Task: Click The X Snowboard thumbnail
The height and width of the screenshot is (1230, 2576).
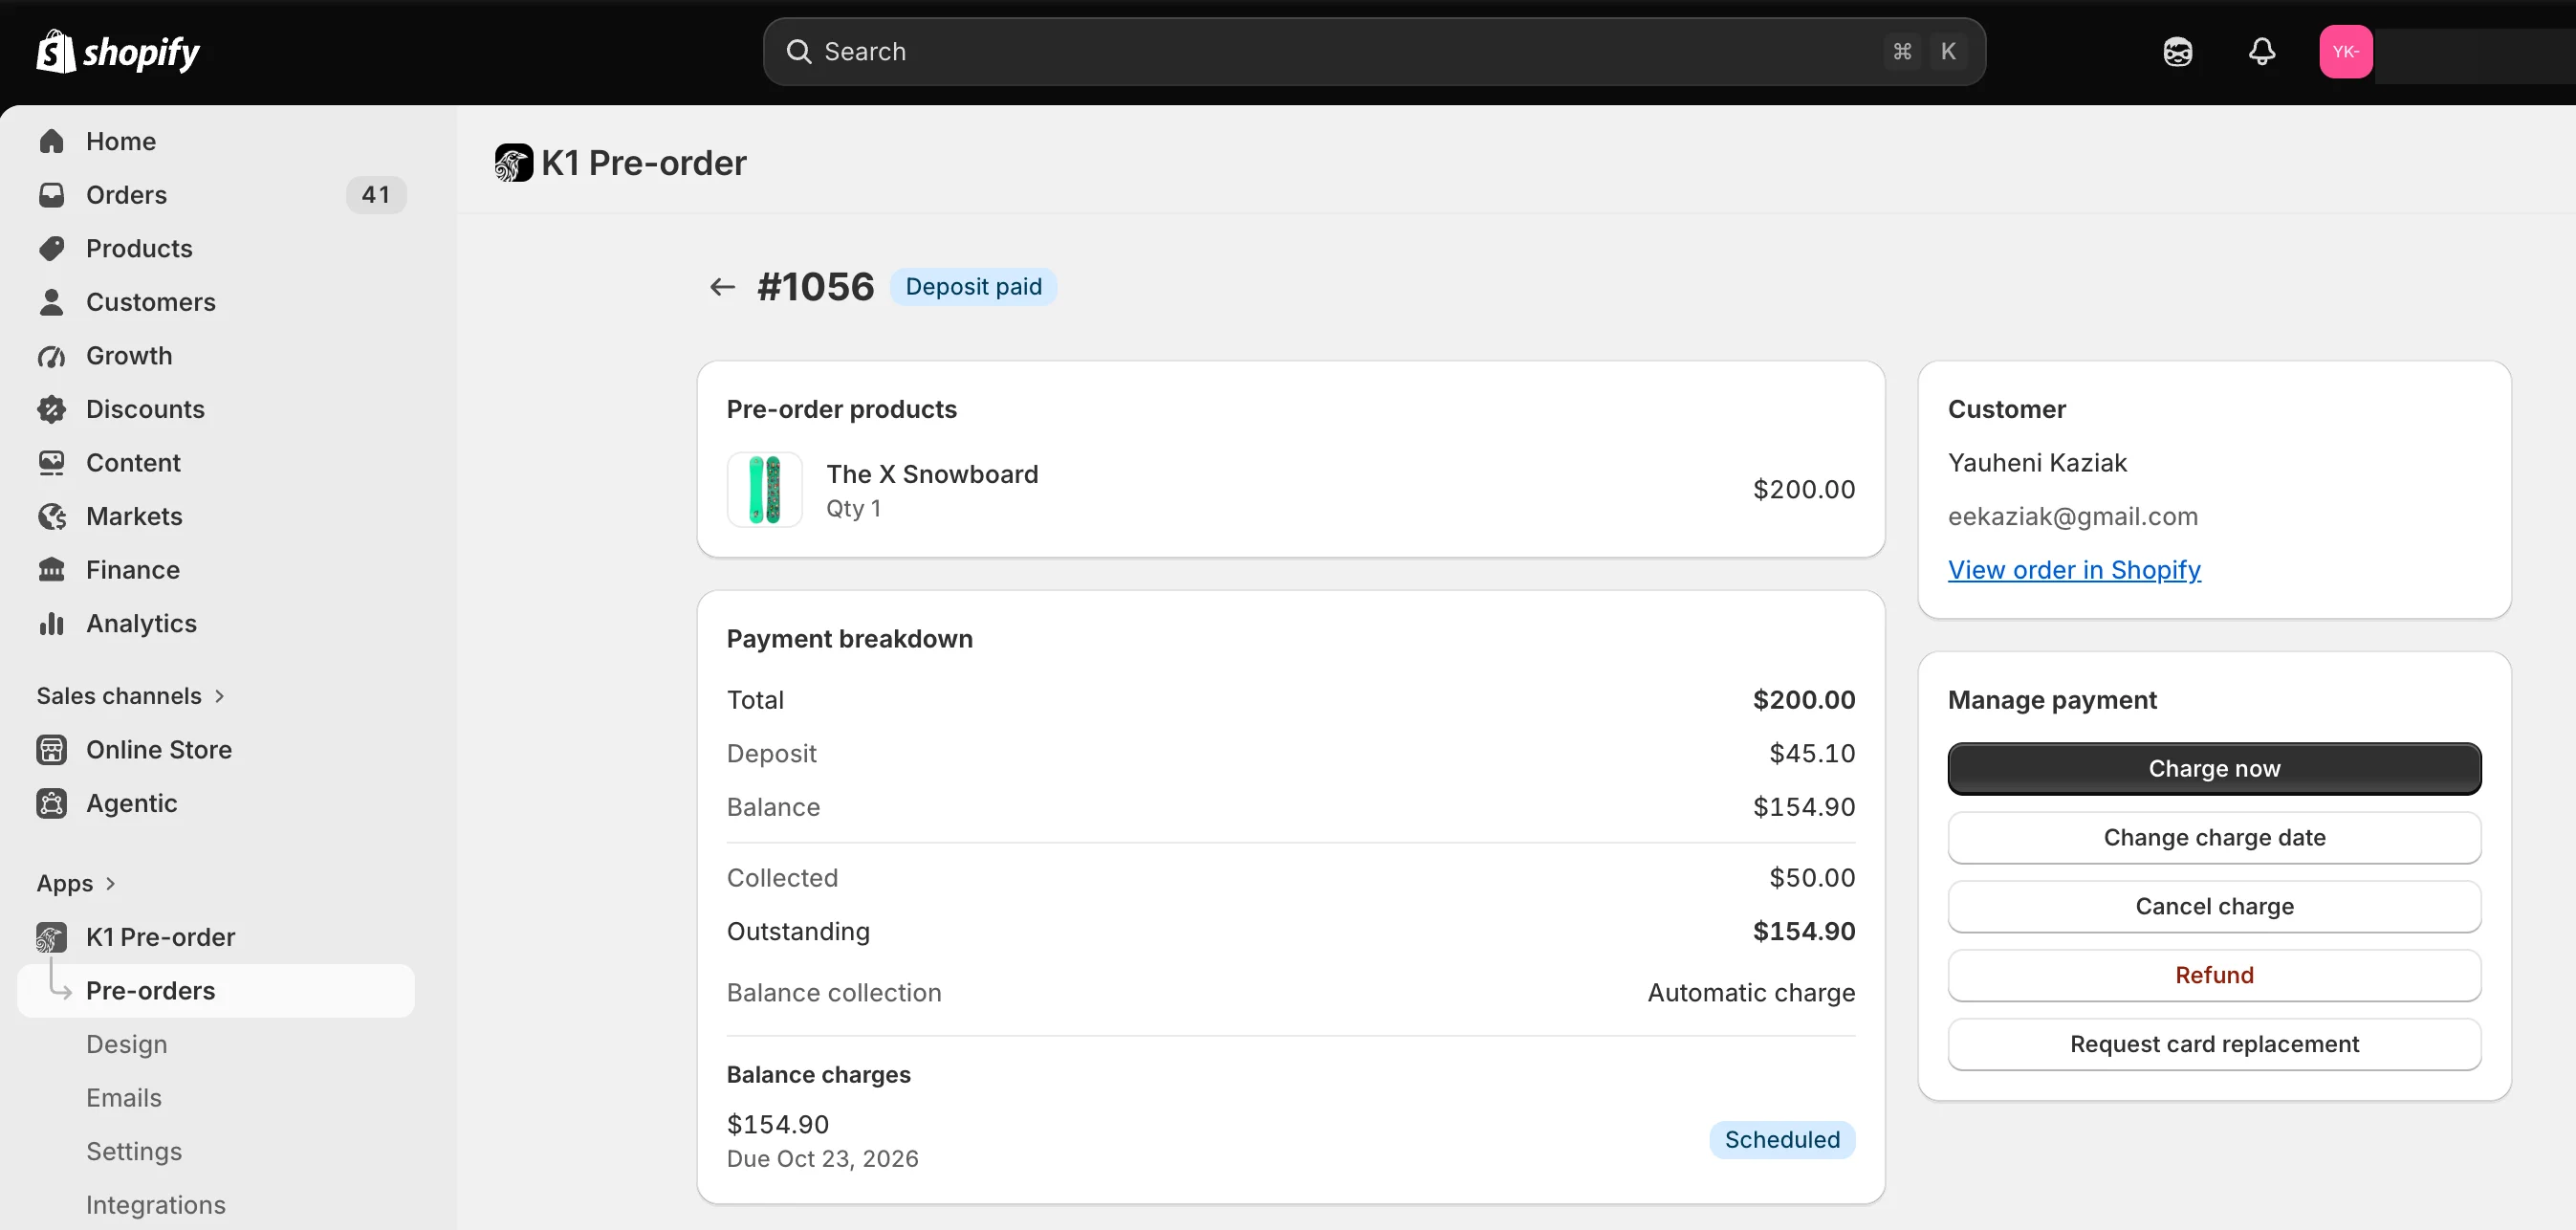Action: click(764, 489)
